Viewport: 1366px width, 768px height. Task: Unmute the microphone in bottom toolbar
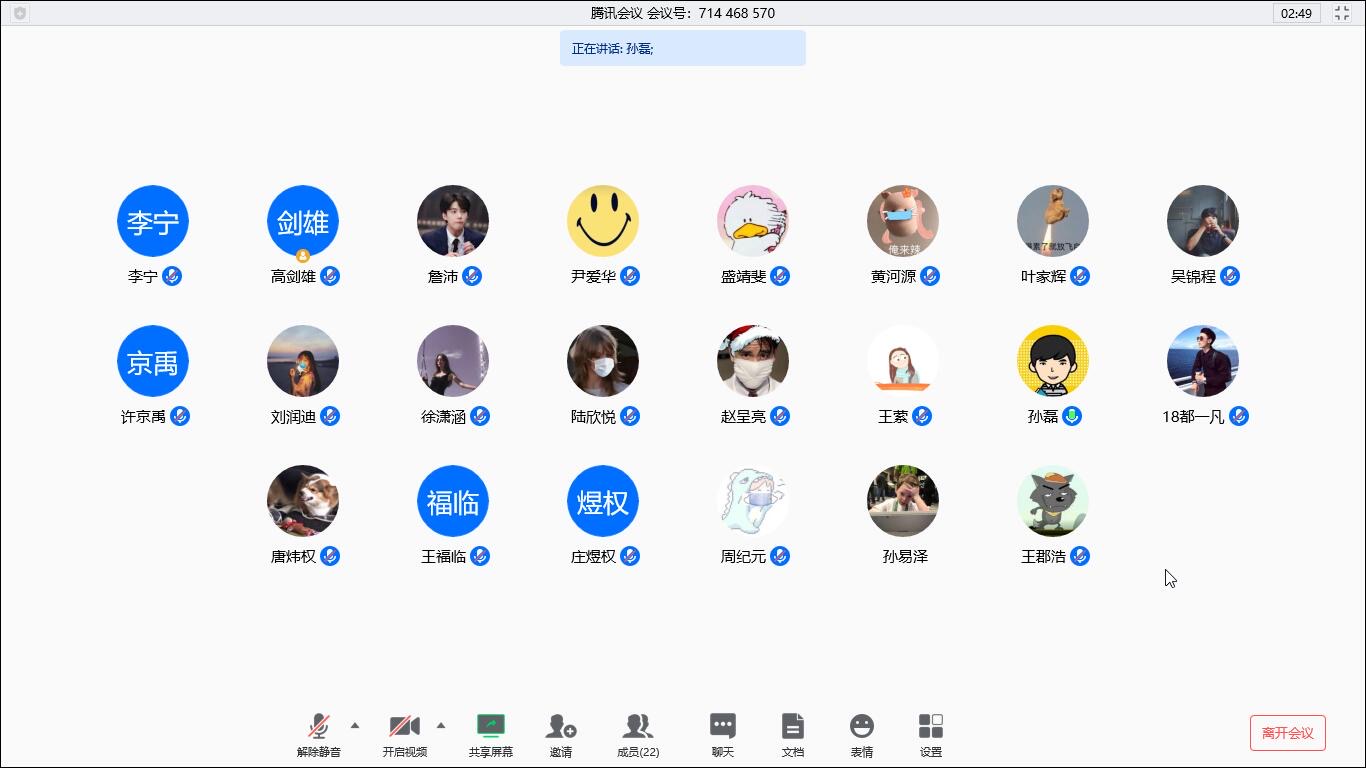(319, 727)
